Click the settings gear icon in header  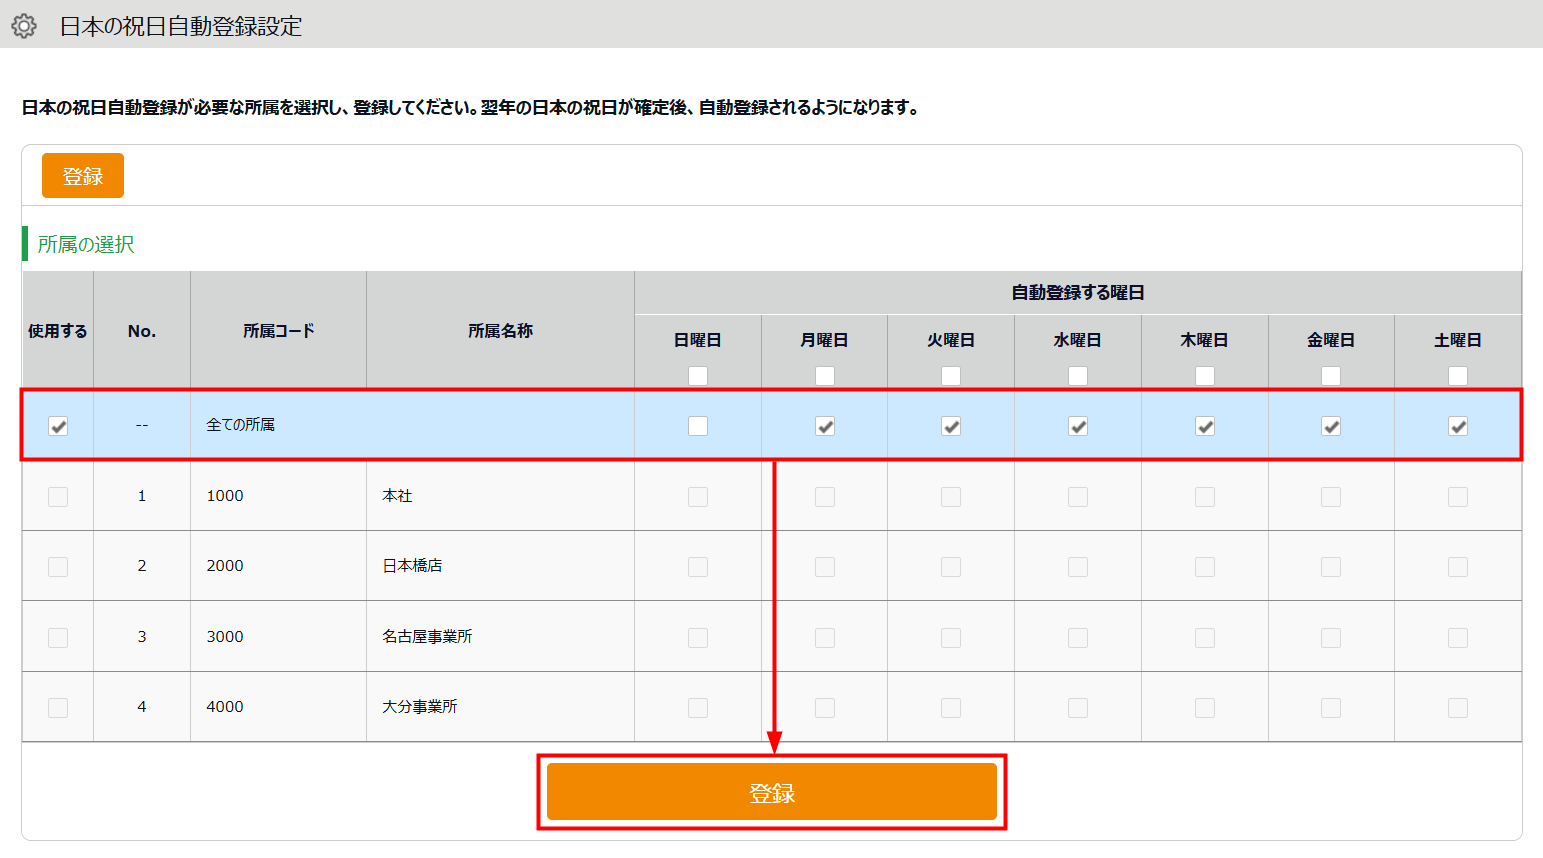(x=24, y=26)
